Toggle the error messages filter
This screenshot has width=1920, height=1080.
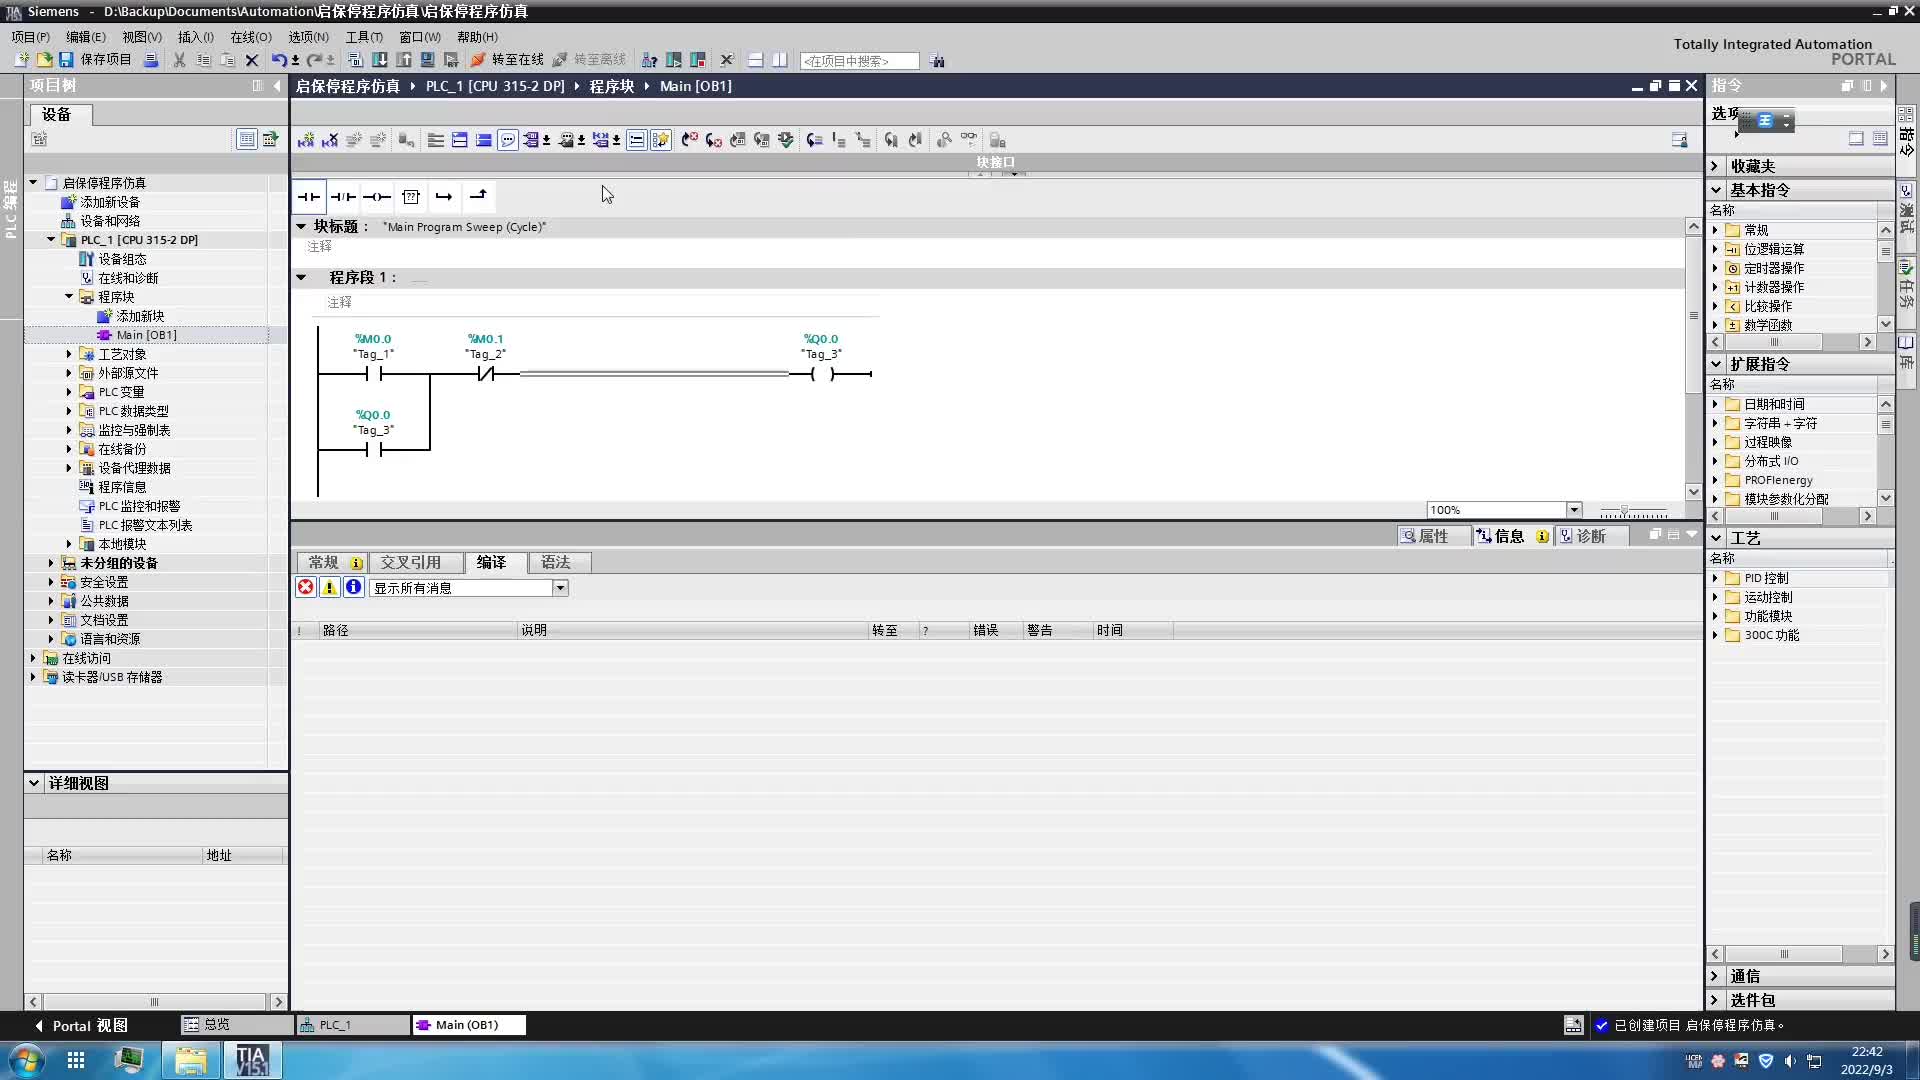pyautogui.click(x=306, y=587)
